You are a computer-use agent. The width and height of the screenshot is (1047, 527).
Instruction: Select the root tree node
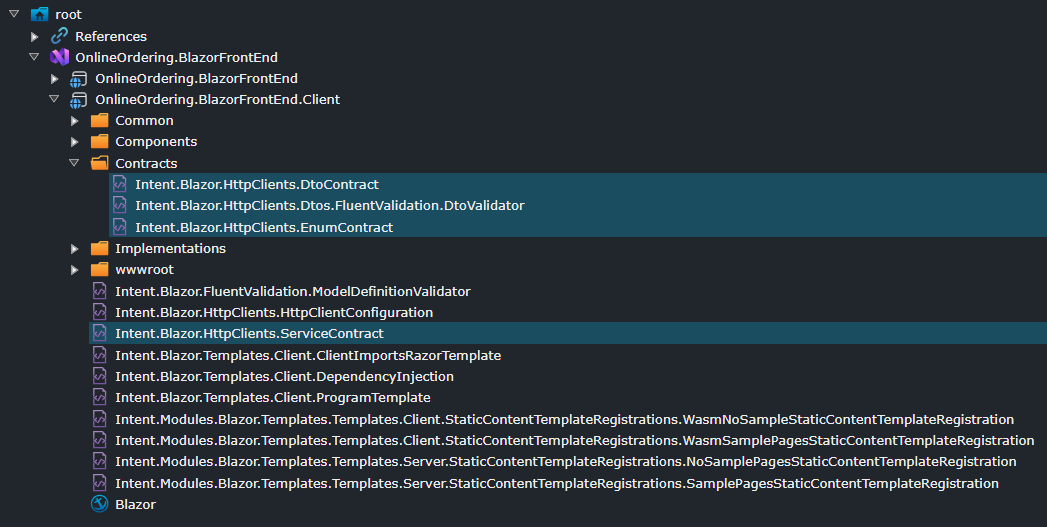(69, 14)
